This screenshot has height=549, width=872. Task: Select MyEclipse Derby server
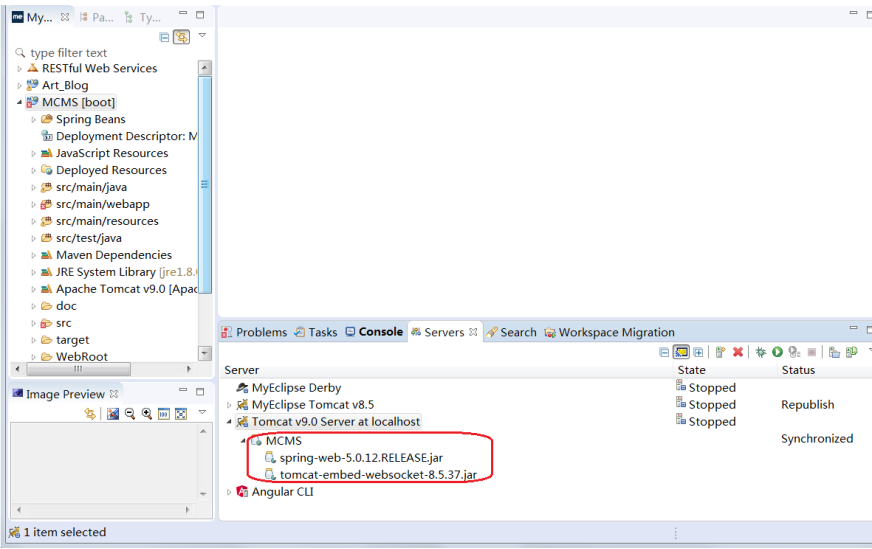click(x=289, y=388)
